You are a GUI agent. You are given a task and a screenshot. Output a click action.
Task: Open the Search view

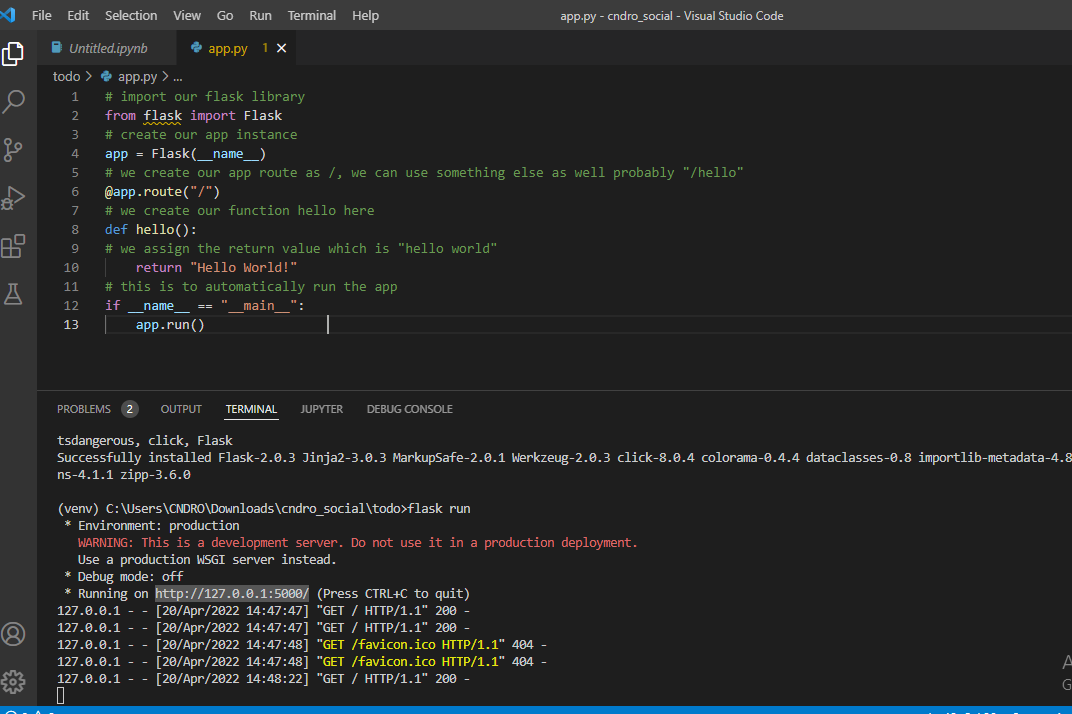point(13,101)
